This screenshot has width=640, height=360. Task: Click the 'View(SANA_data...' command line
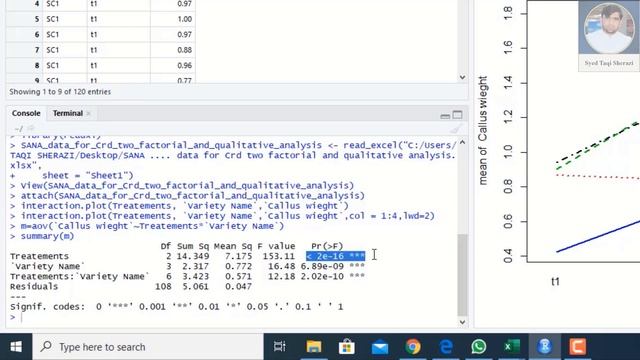click(187, 186)
